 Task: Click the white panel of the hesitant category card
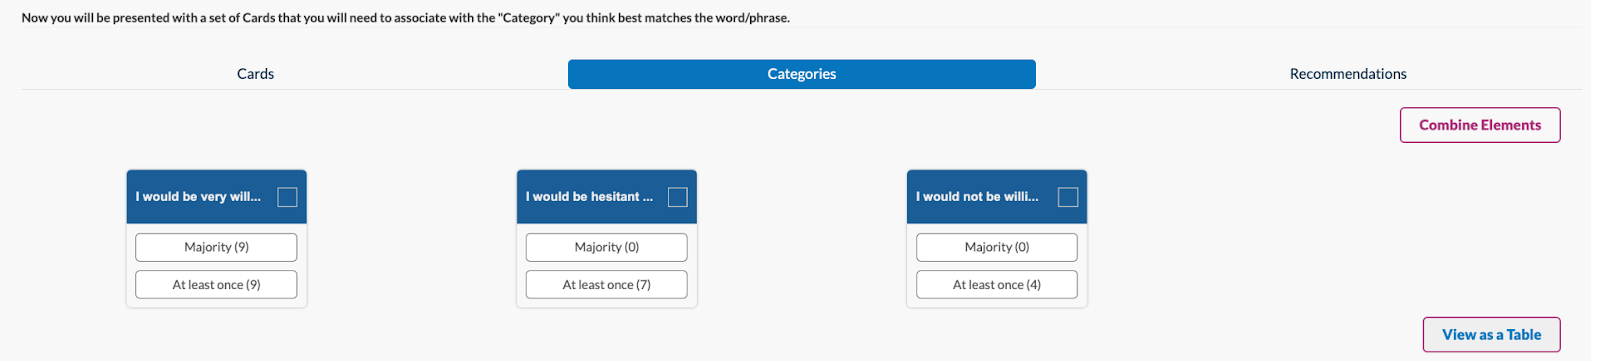pyautogui.click(x=606, y=265)
